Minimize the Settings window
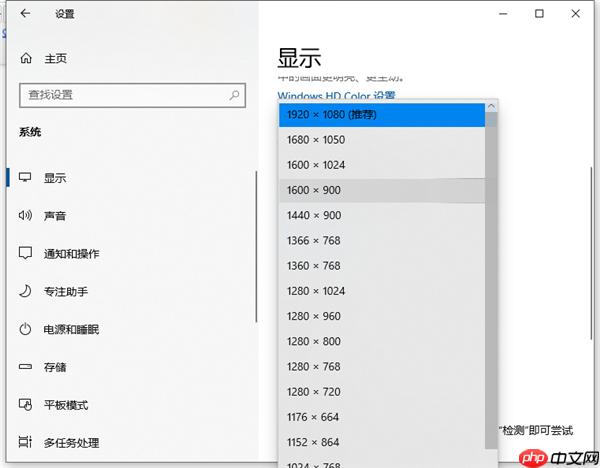The width and height of the screenshot is (600, 468). [503, 14]
